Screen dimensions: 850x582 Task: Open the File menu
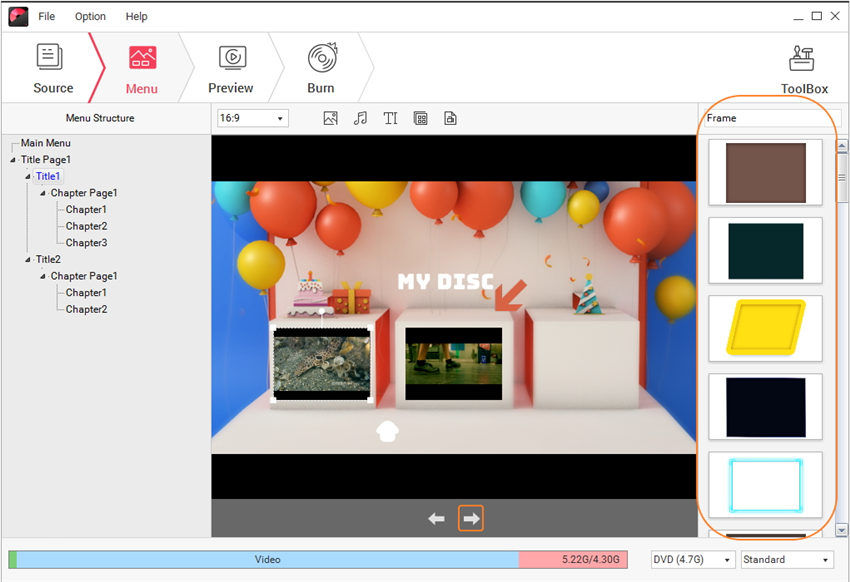tap(47, 16)
